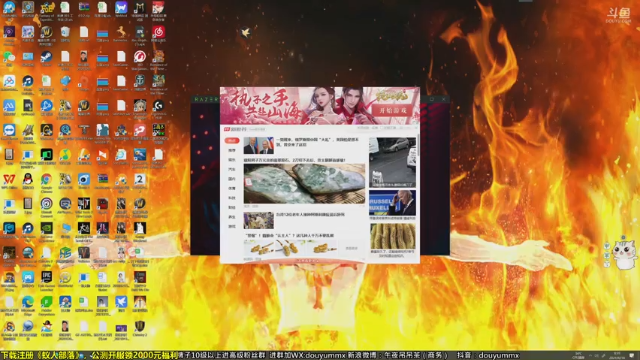This screenshot has width=640, height=360.
Task: Open the blue gamepad app icon
Action: coord(28,277)
